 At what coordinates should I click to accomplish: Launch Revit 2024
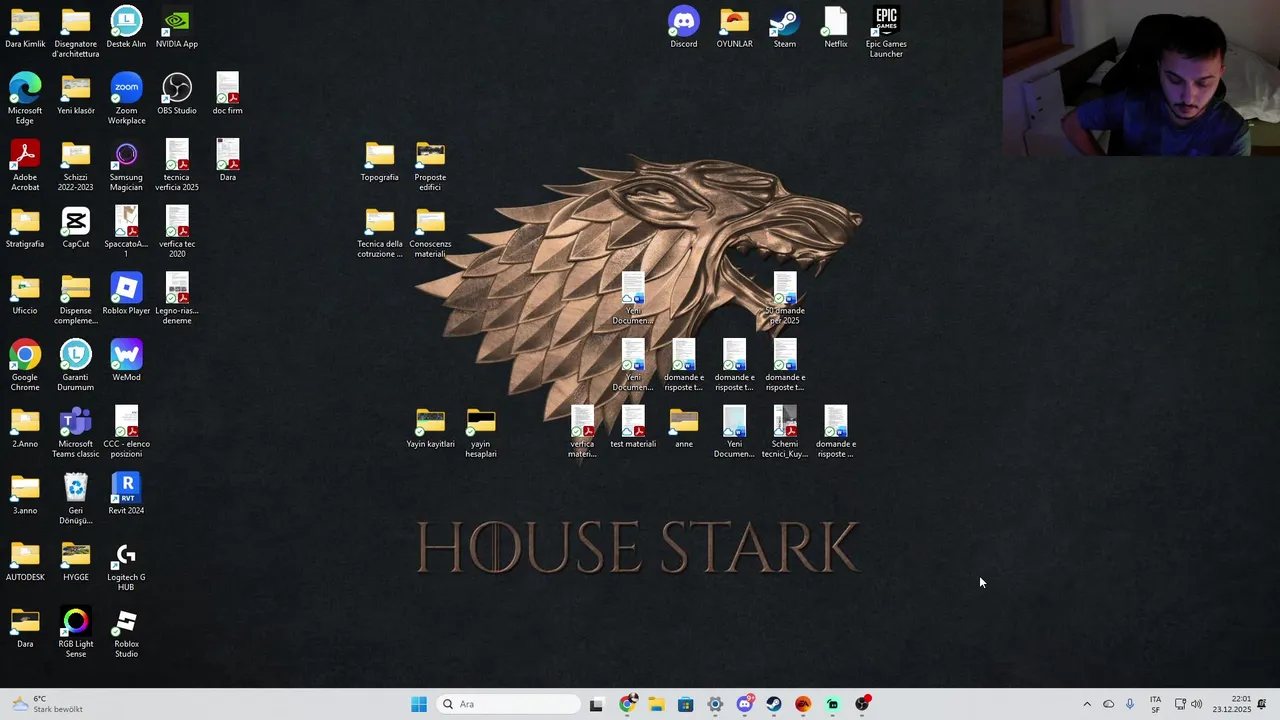point(126,495)
